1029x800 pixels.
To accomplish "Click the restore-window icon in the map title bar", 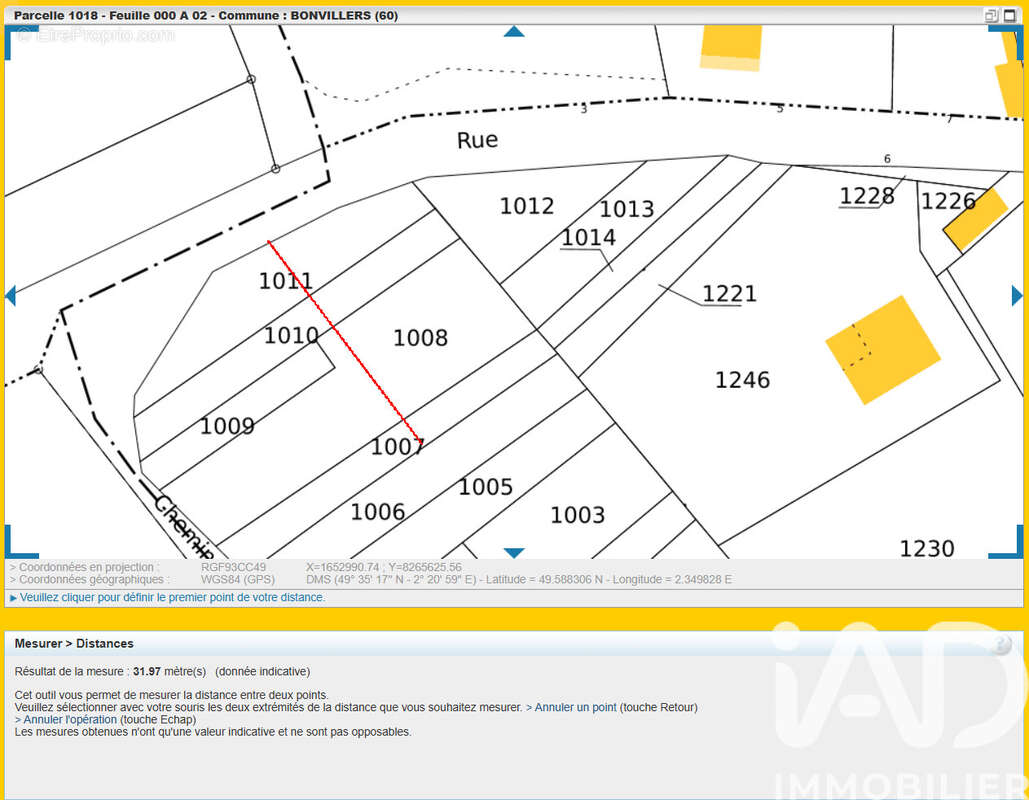I will coord(992,15).
